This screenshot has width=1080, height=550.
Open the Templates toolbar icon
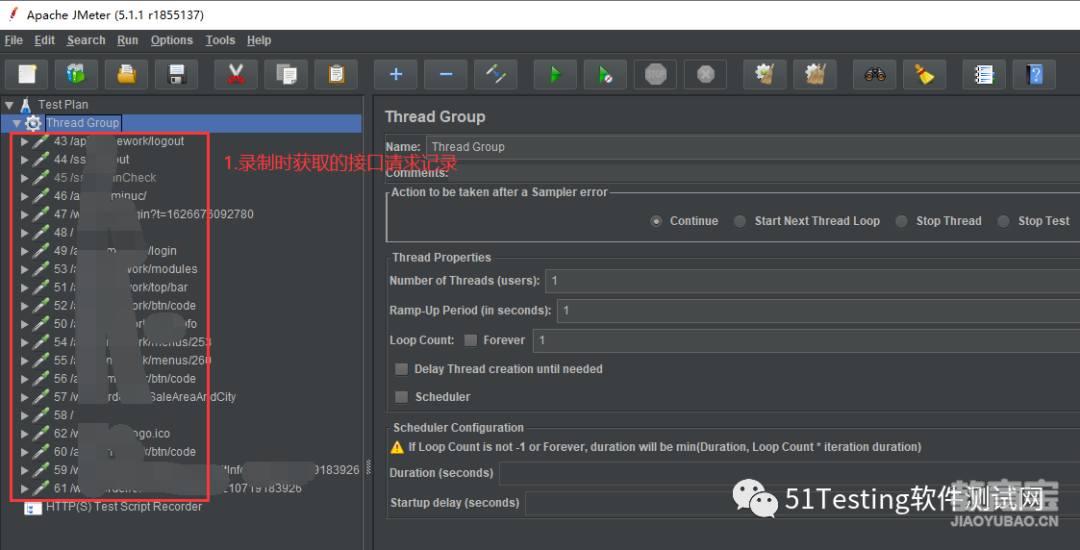pos(76,74)
